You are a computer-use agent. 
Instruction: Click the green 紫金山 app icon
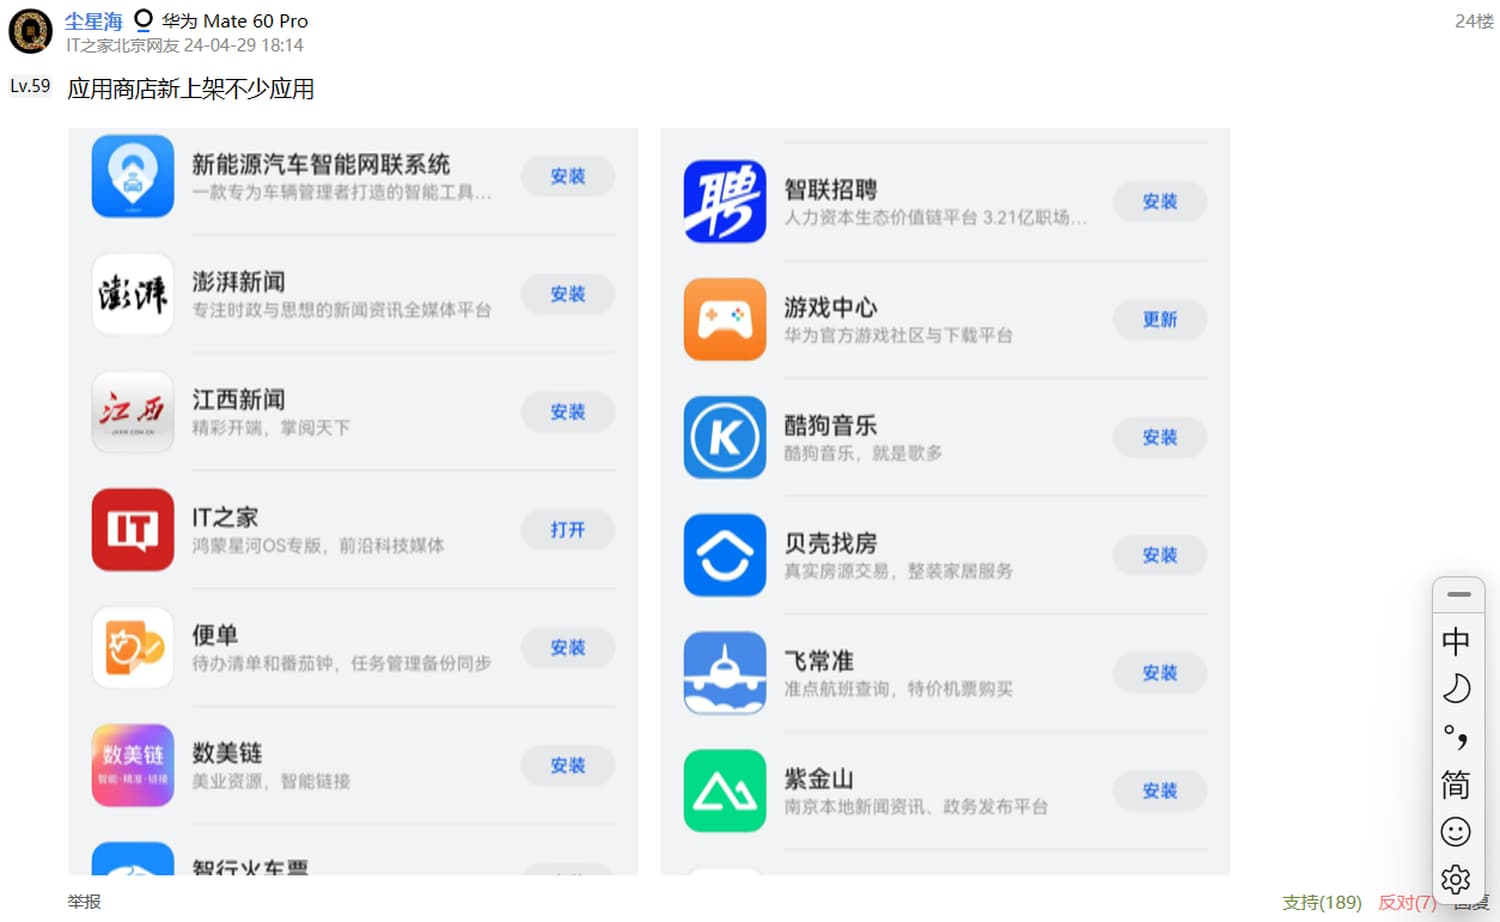pos(725,792)
